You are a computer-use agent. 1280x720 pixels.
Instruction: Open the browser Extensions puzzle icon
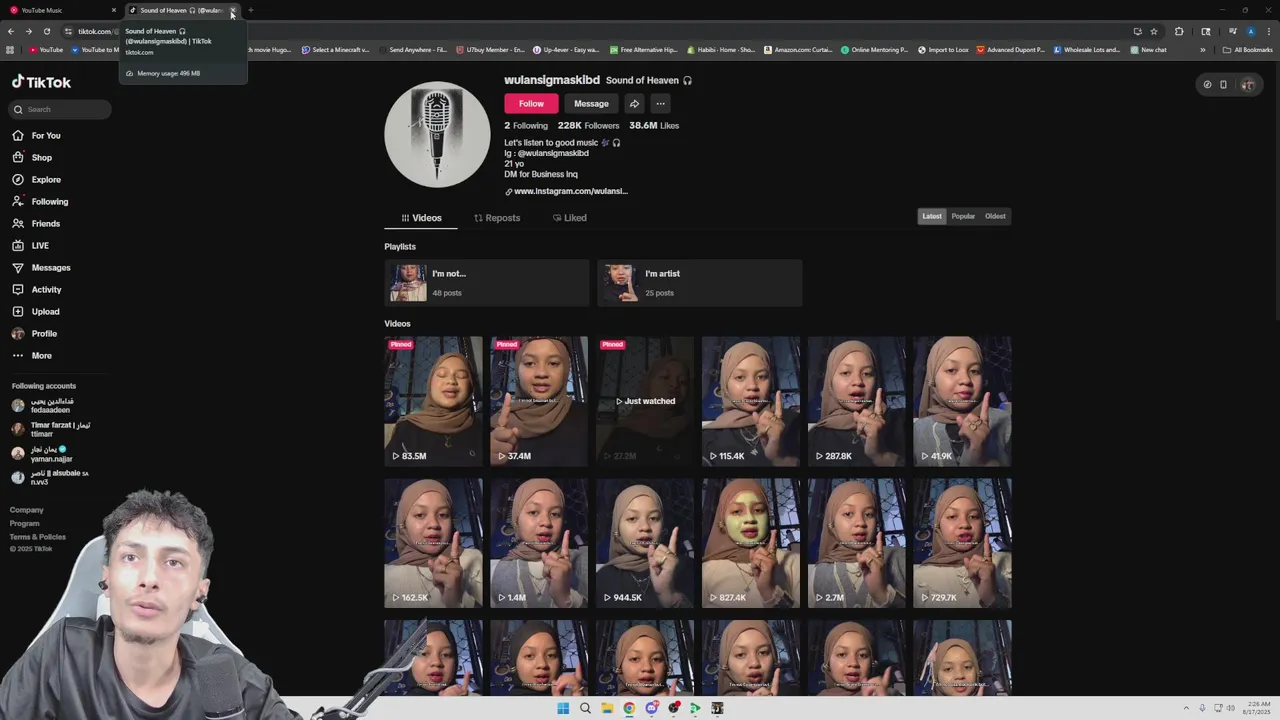click(x=1178, y=31)
